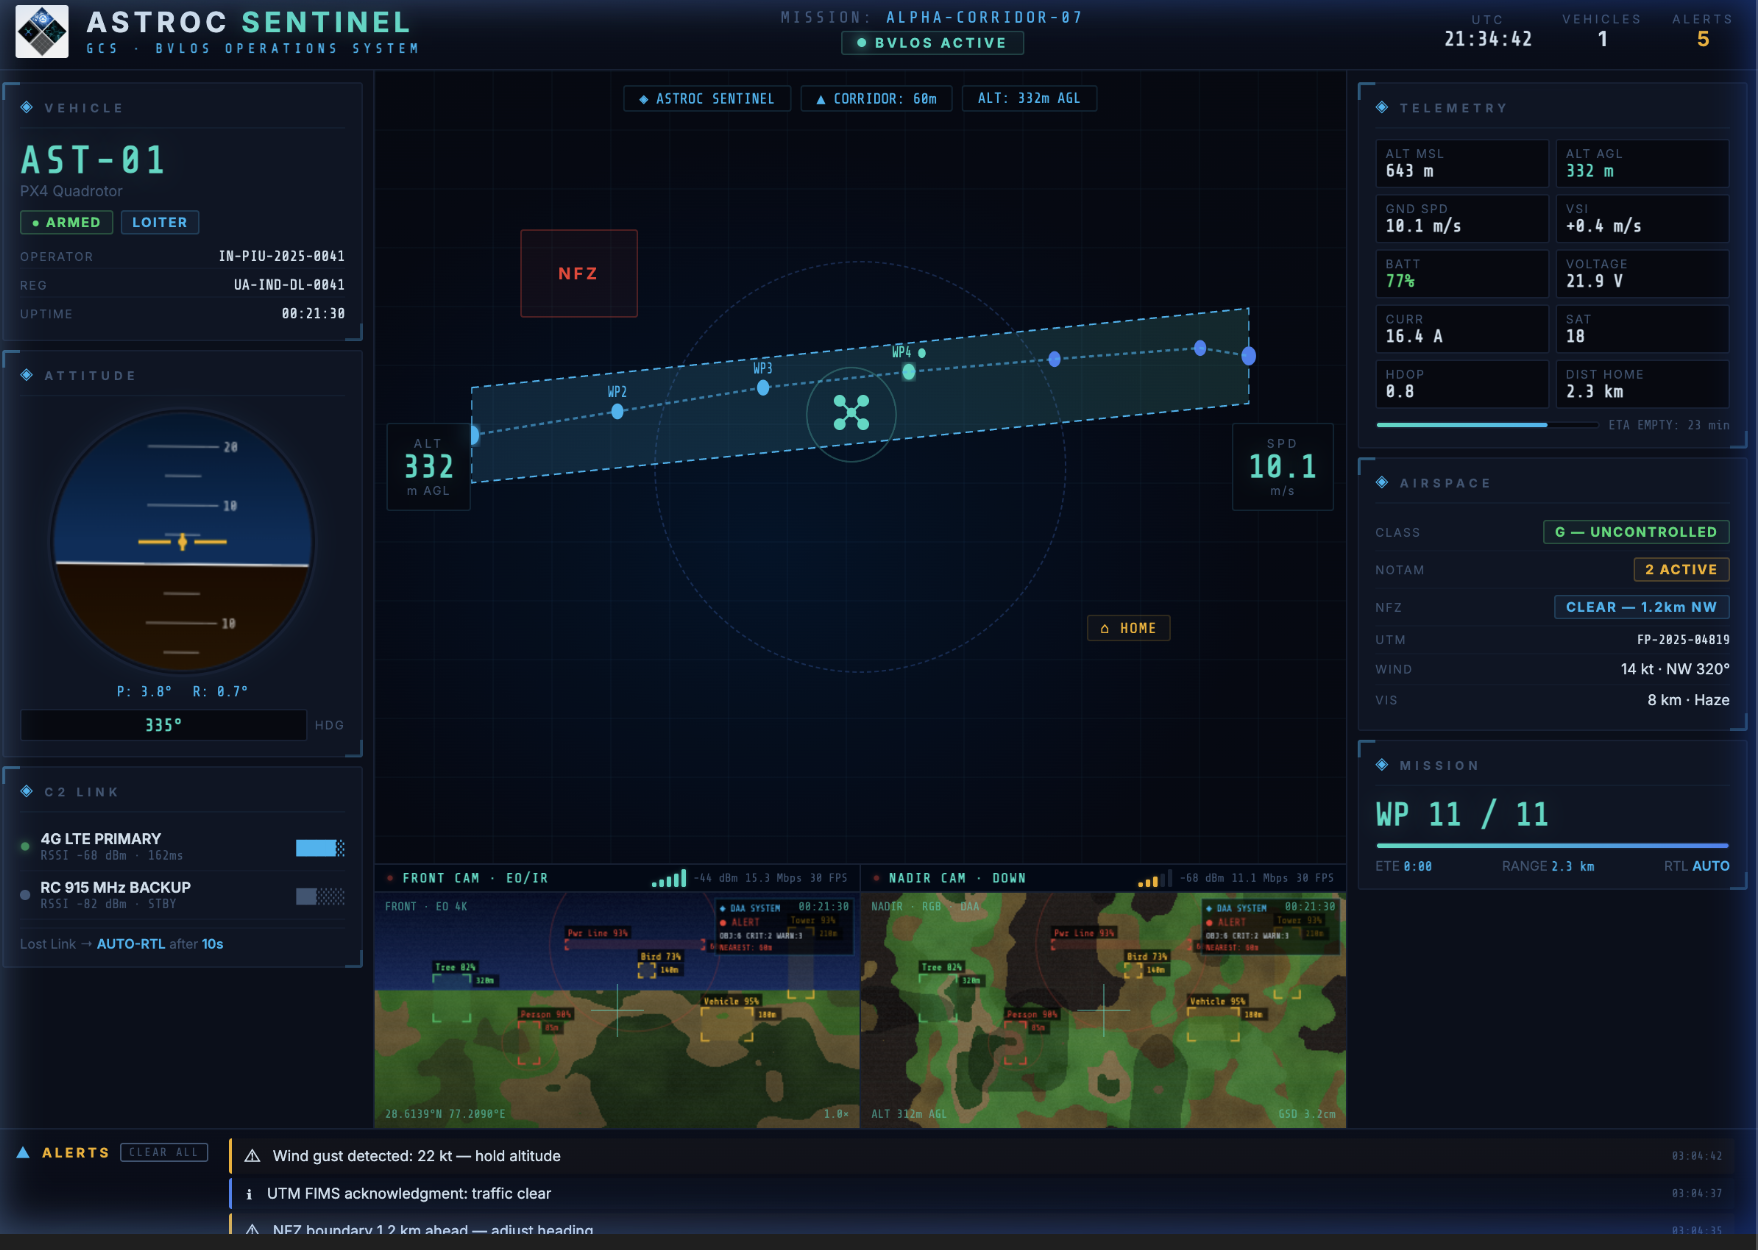This screenshot has width=1758, height=1250.
Task: Toggle the ARMED status badge
Action: (66, 222)
